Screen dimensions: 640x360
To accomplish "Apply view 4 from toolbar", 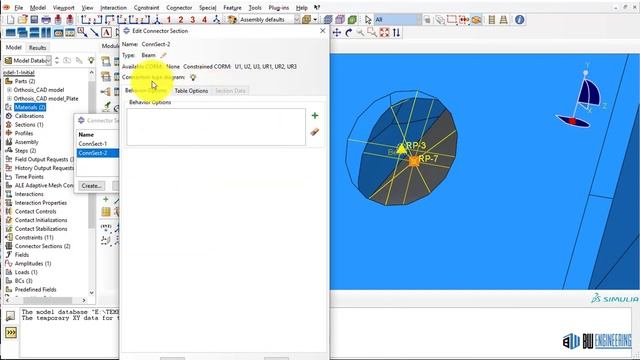I will 204,20.
